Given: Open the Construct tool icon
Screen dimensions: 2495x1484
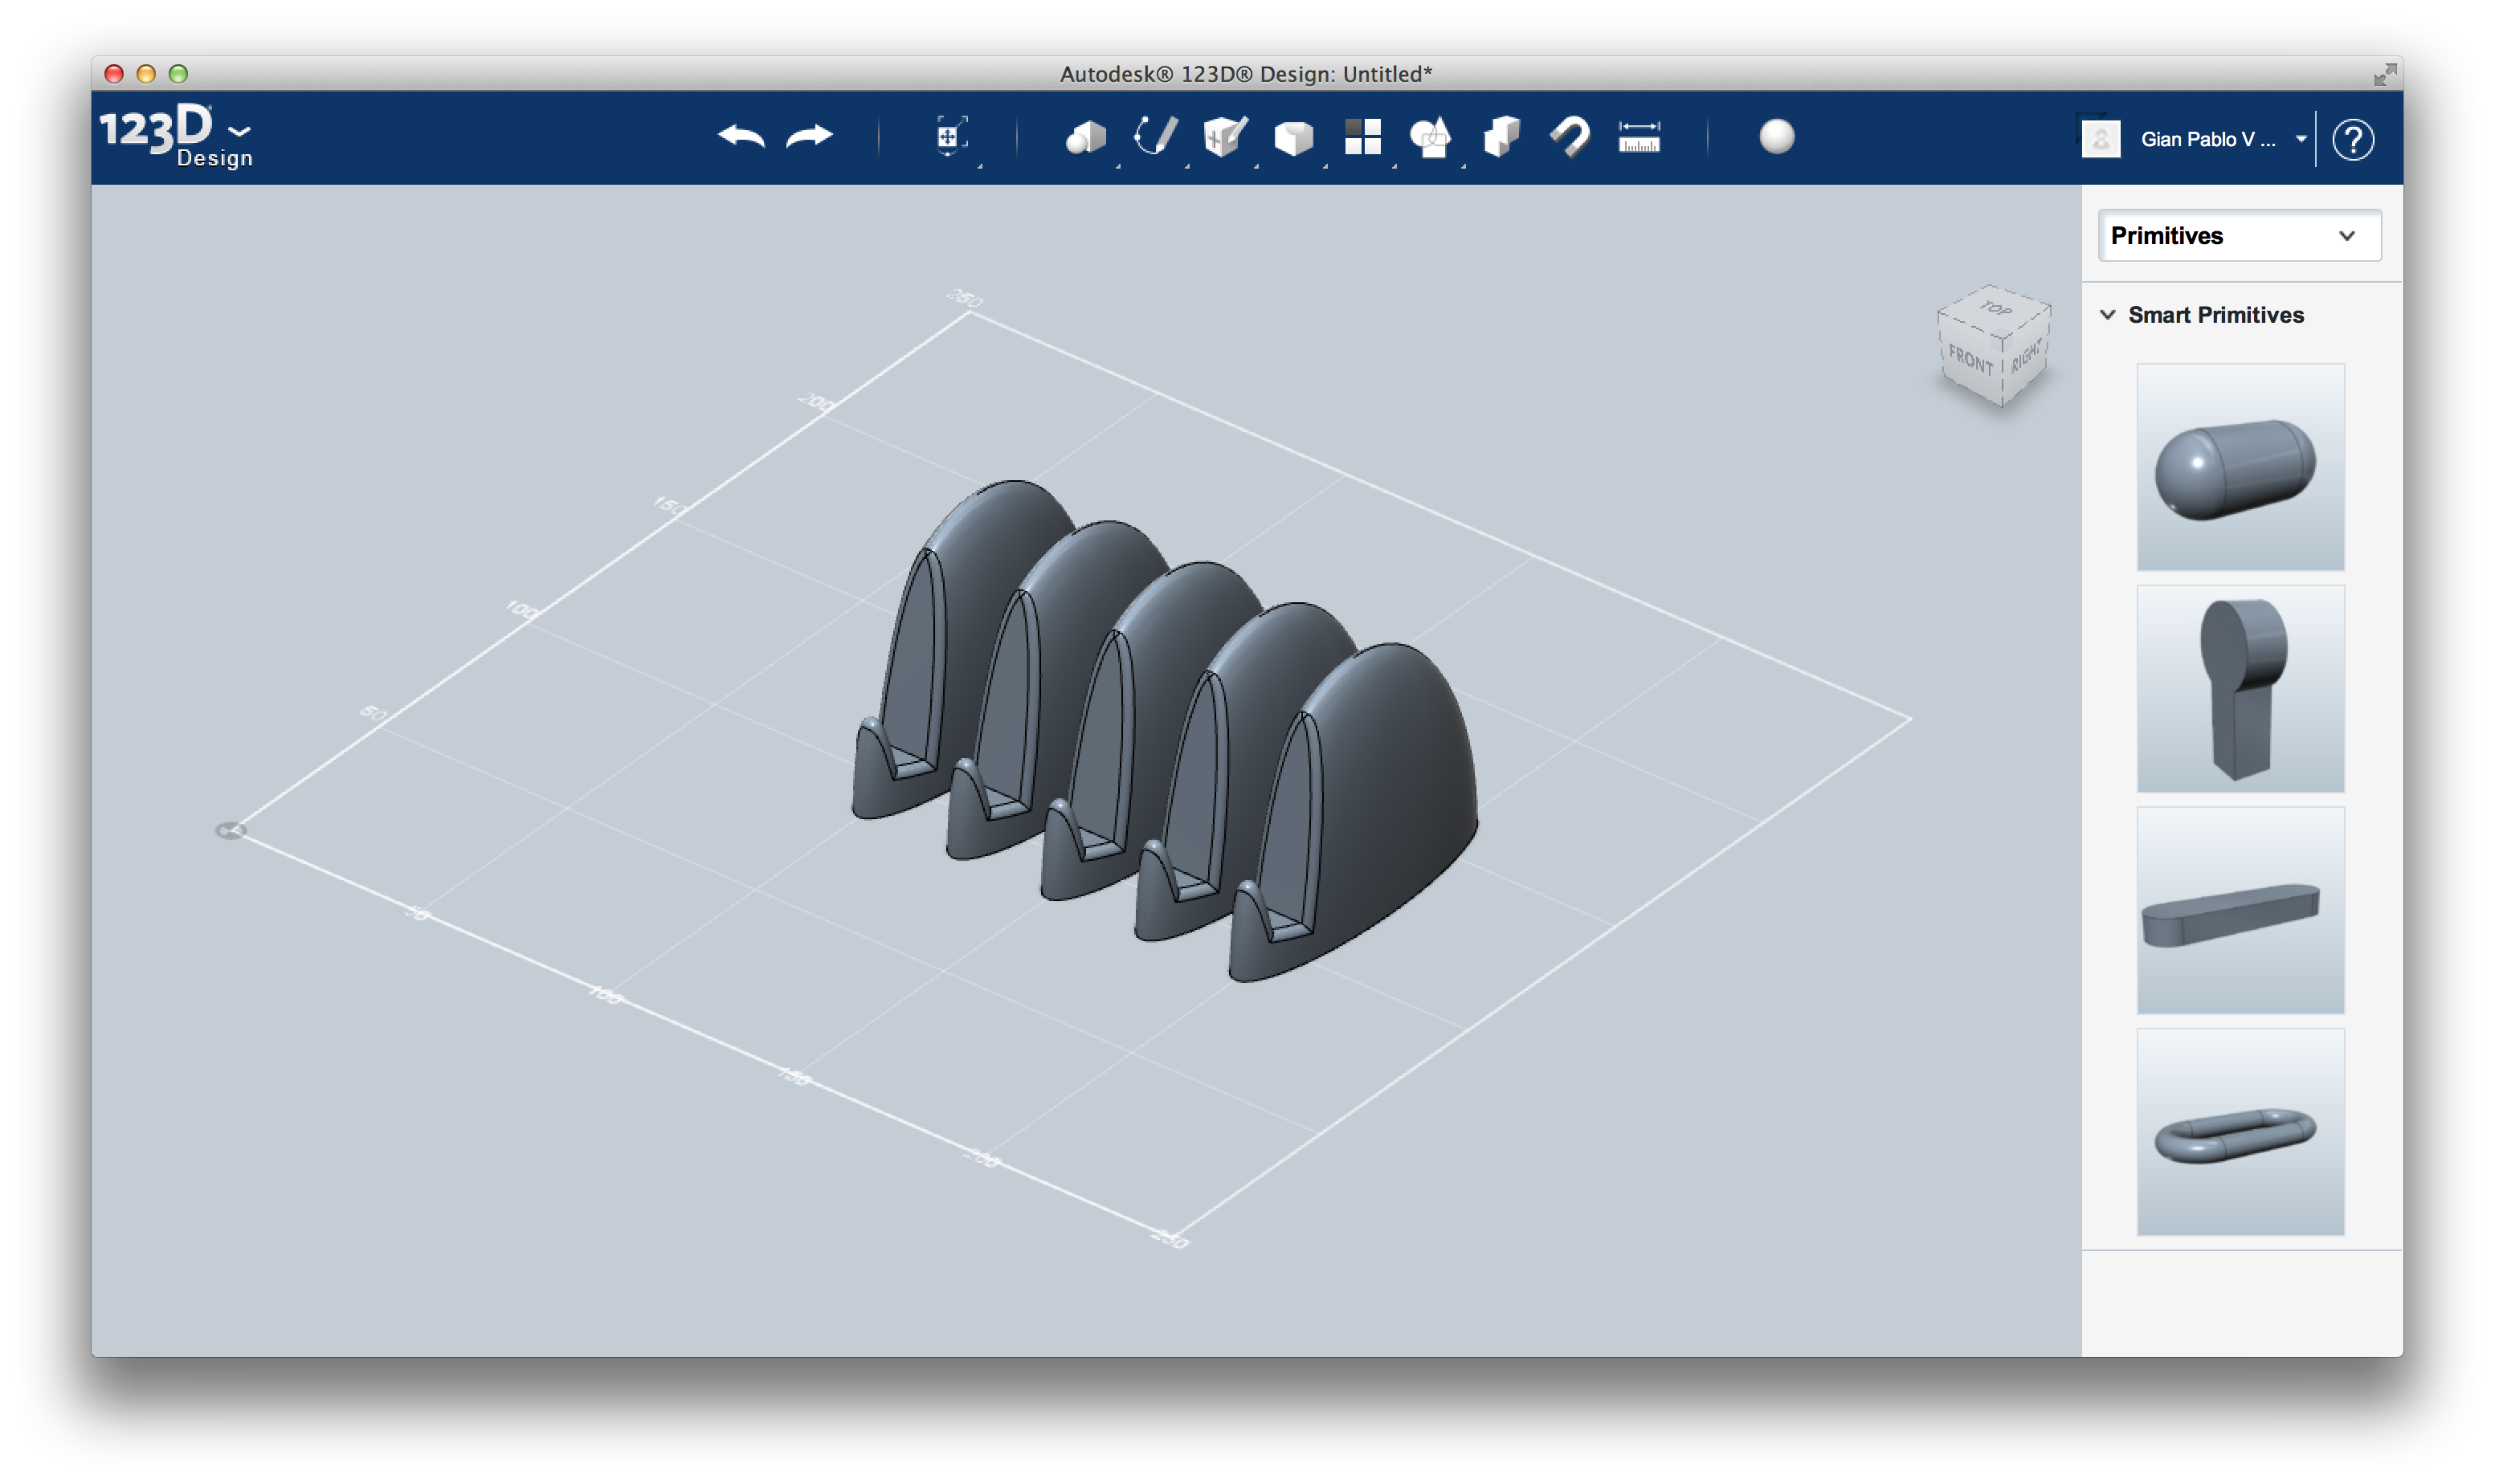Looking at the screenshot, I should (x=1224, y=137).
